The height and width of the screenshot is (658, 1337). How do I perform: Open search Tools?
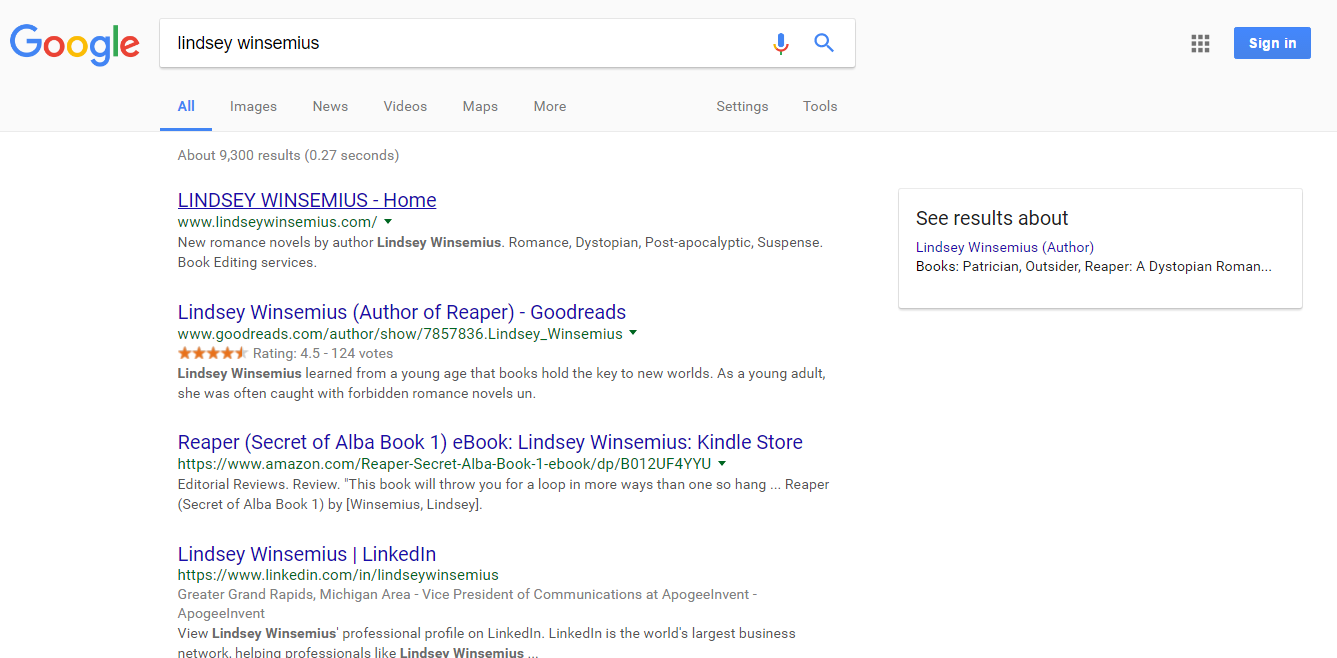tap(820, 106)
